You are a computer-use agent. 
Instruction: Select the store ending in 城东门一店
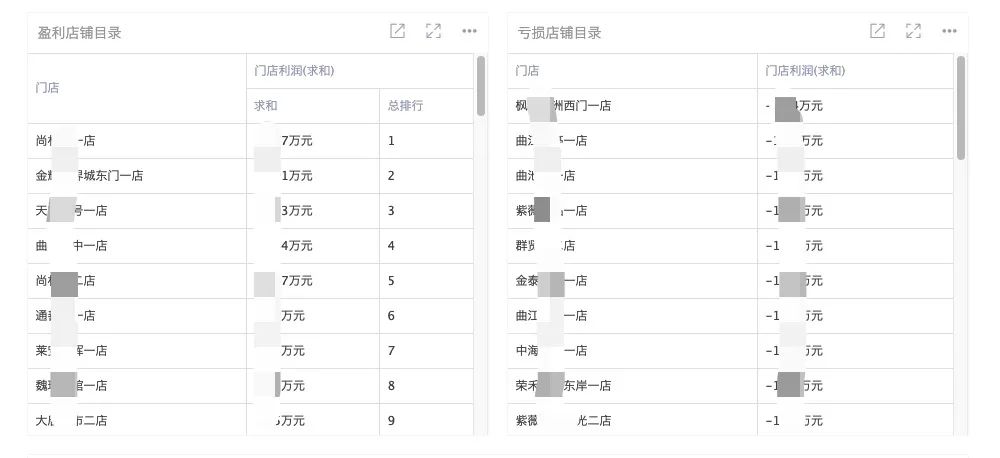coord(89,176)
